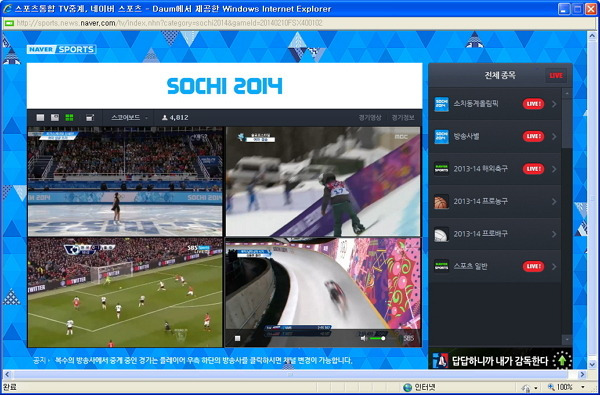
Task: Click the address bar URL field
Action: tap(298, 23)
